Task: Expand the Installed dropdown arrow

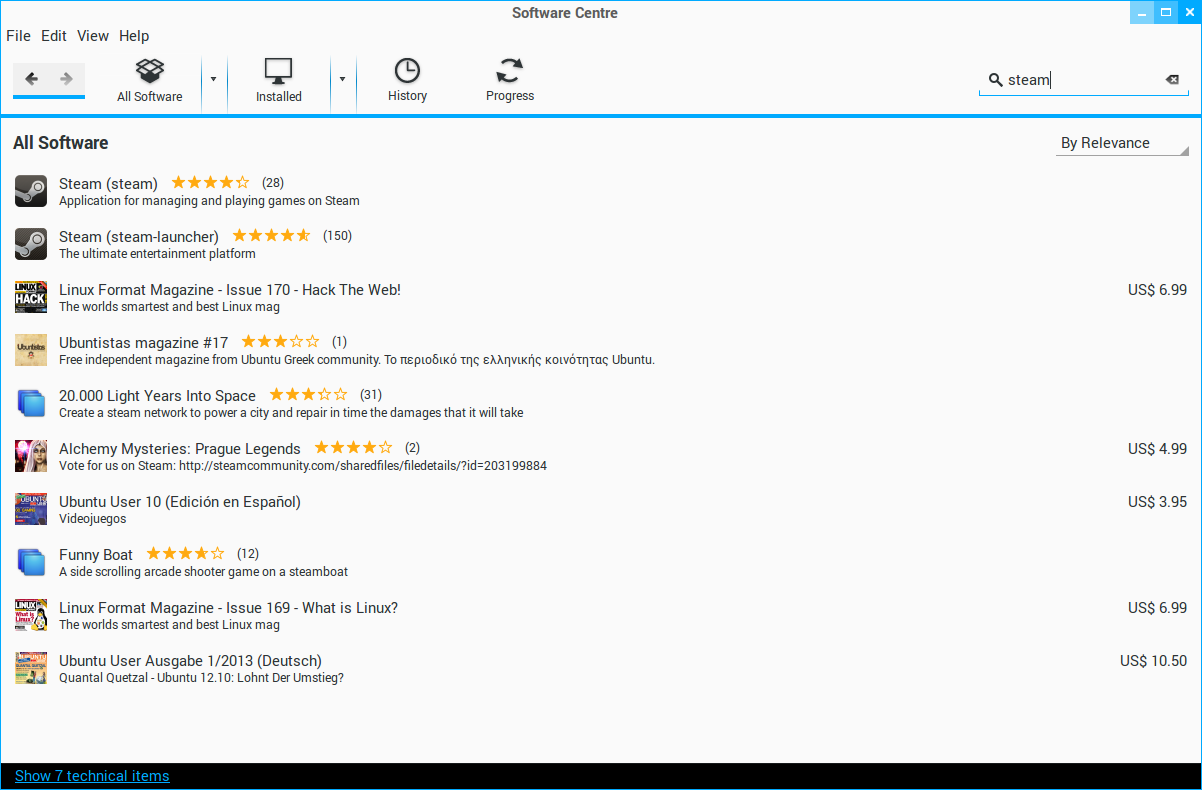Action: (342, 79)
